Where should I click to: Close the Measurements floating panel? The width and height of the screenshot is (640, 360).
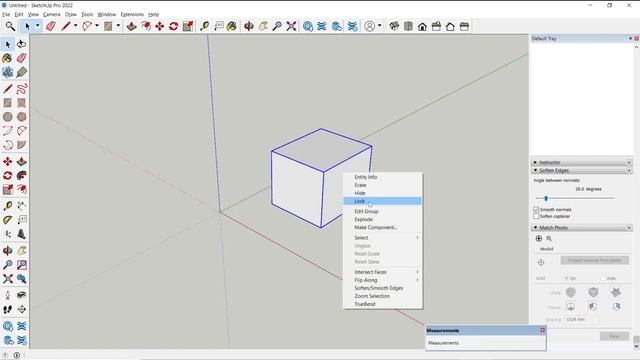(x=542, y=330)
